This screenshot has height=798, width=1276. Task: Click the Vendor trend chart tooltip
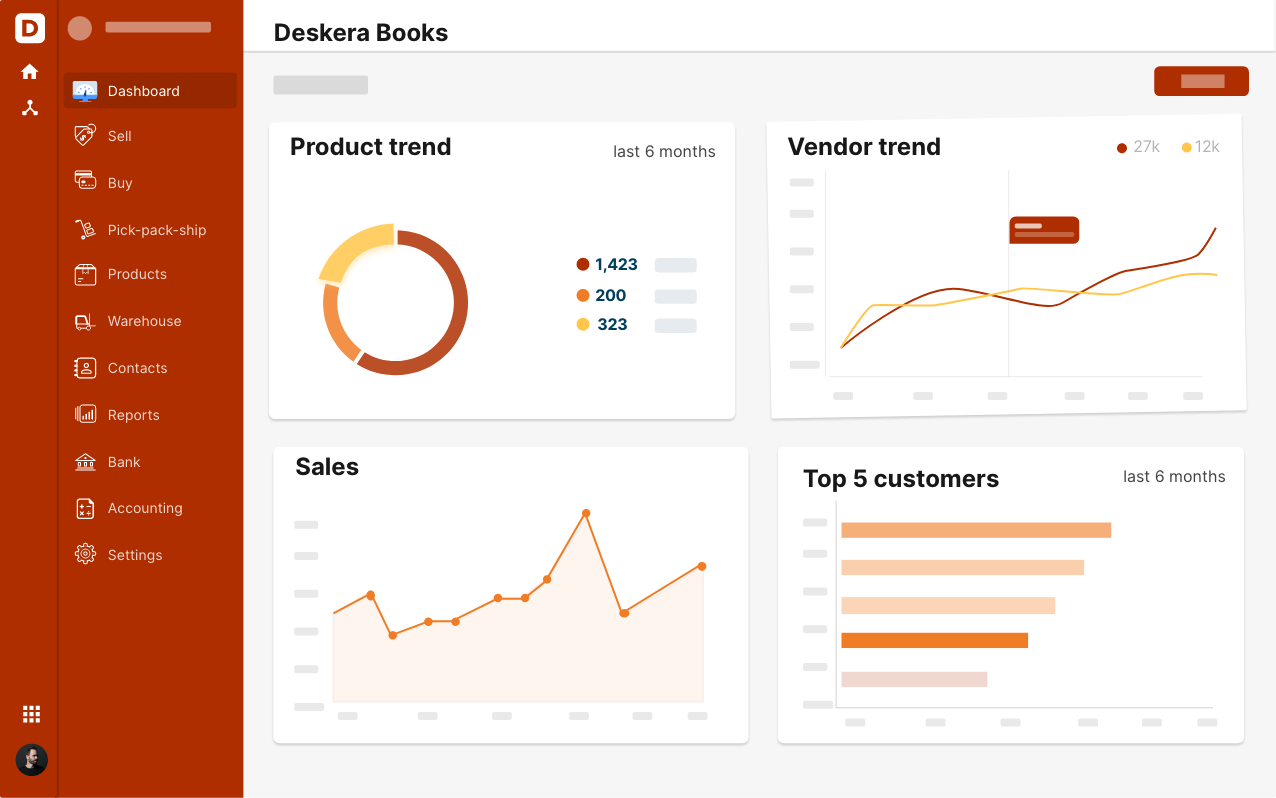tap(1044, 230)
